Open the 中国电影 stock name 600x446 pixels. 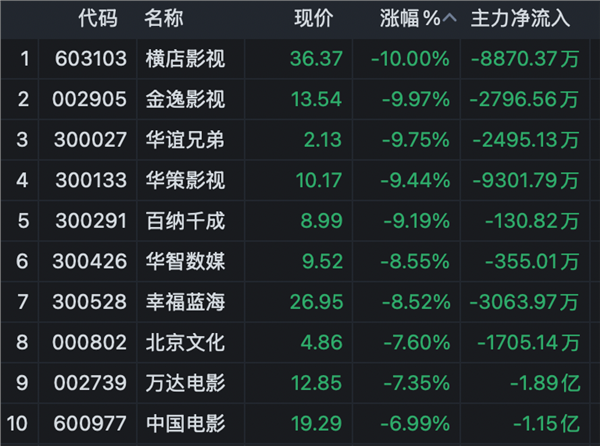pyautogui.click(x=185, y=422)
